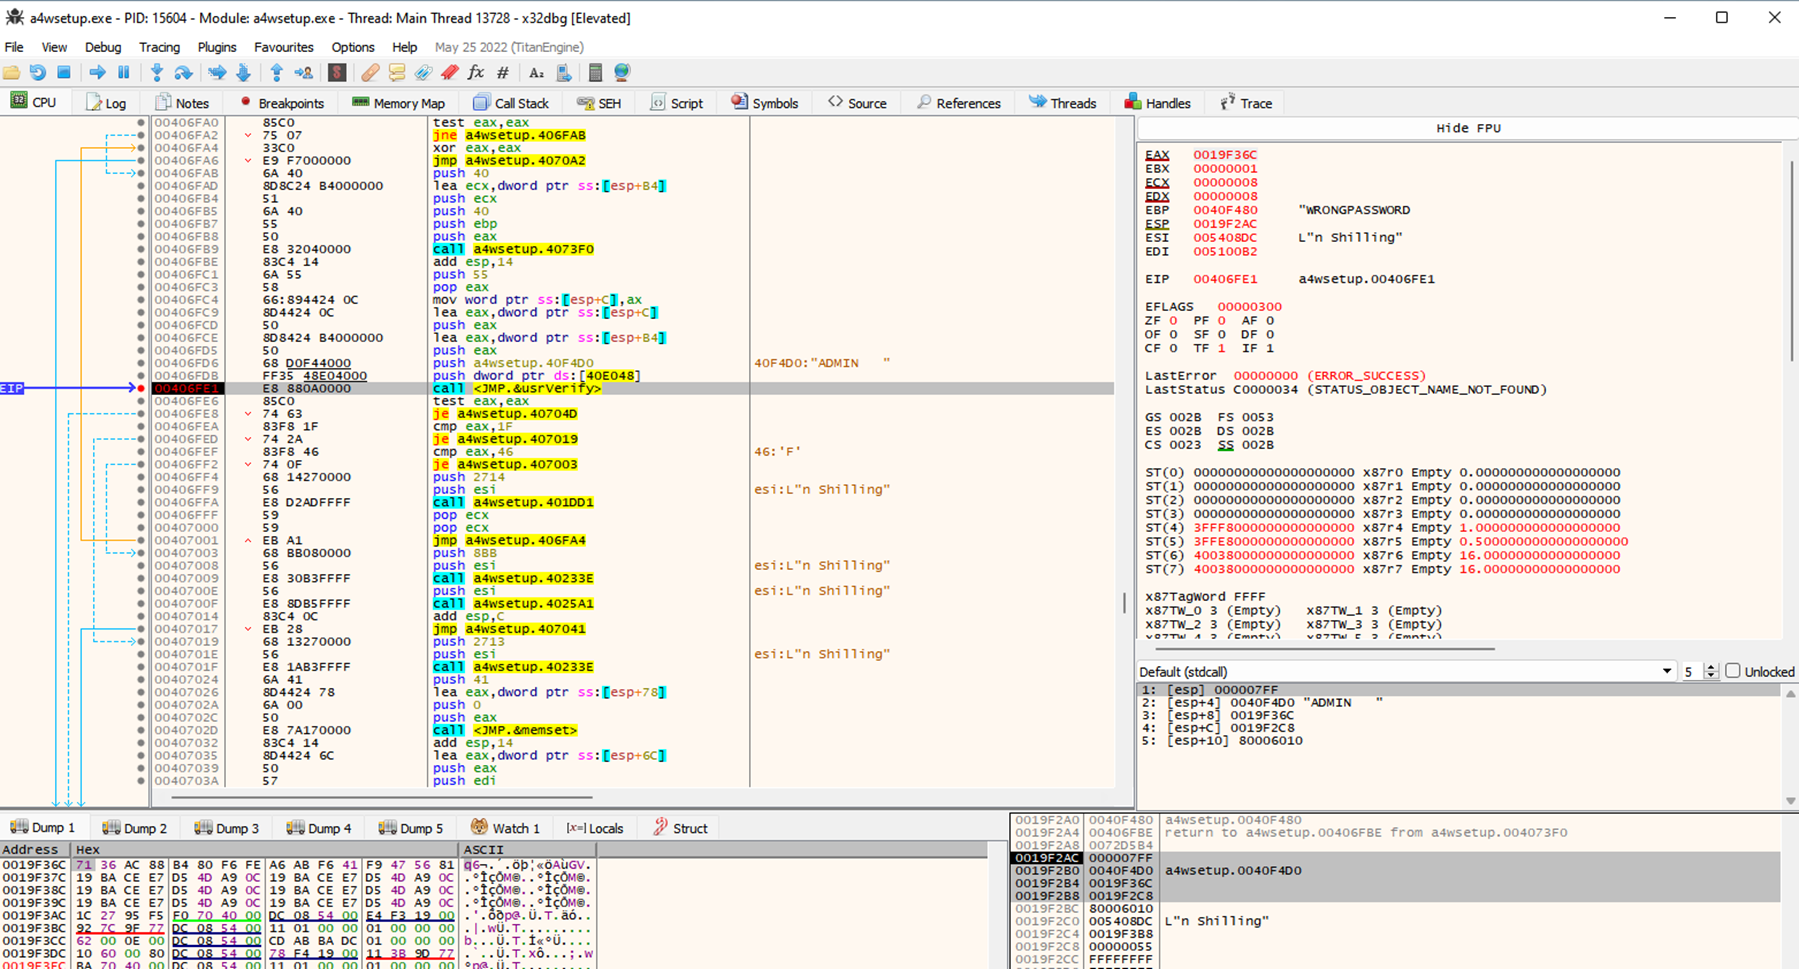Increase the argument count stepper value
This screenshot has height=969, width=1799.
tap(1711, 667)
